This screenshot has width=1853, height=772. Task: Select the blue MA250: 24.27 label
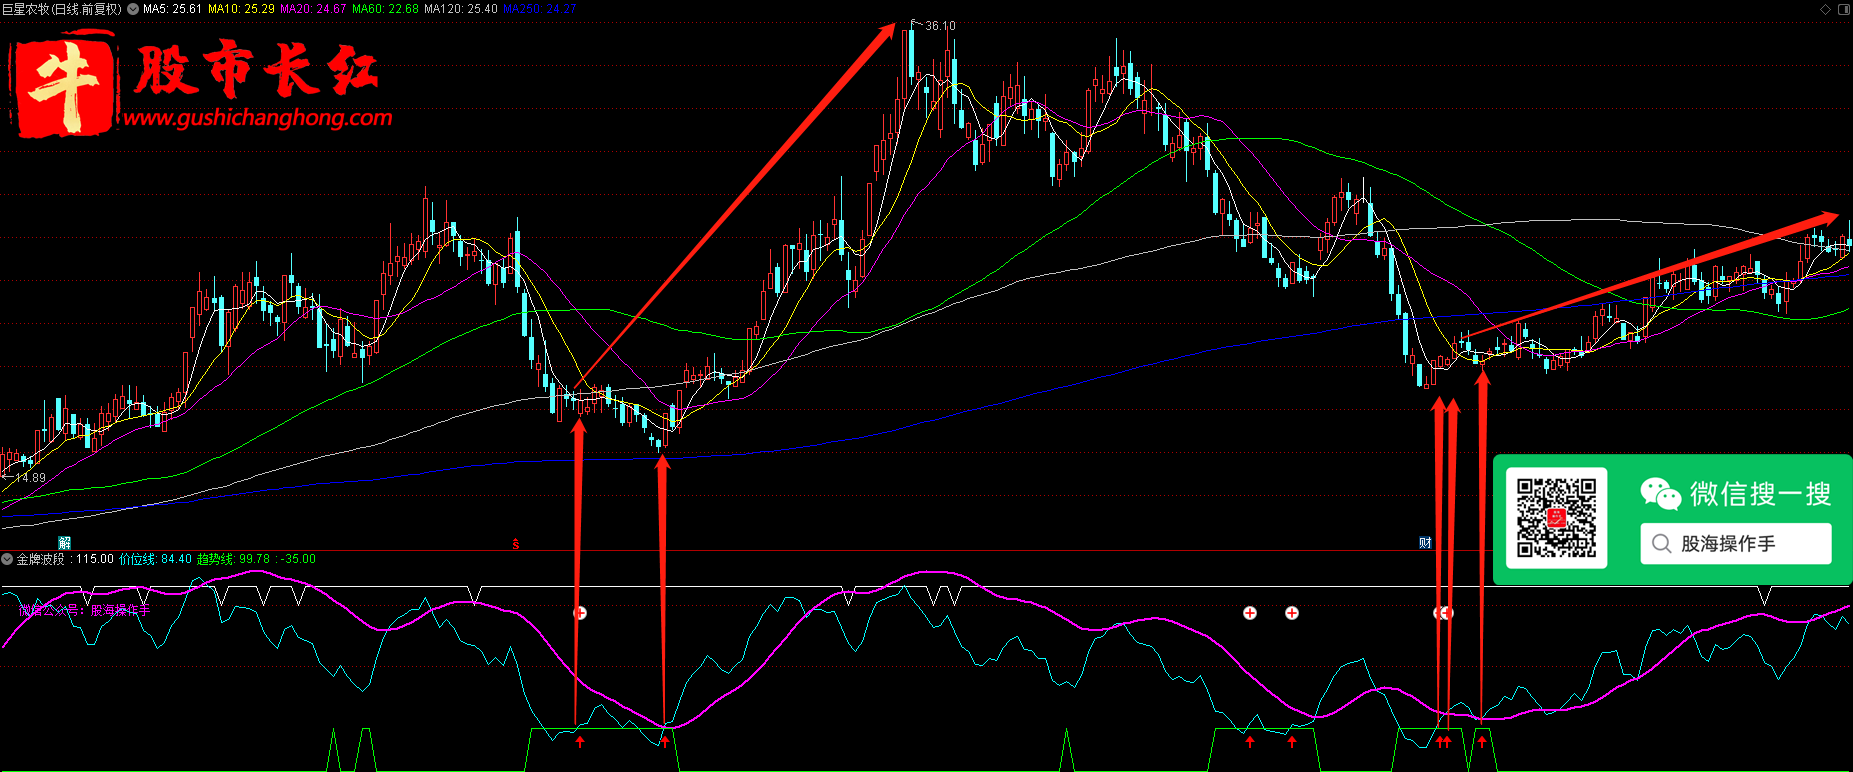539,9
